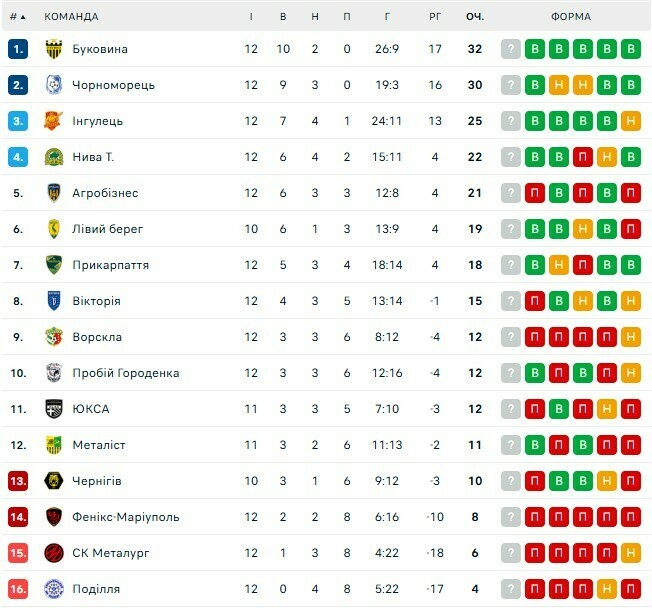Click the Ворскла club crest

54,337
